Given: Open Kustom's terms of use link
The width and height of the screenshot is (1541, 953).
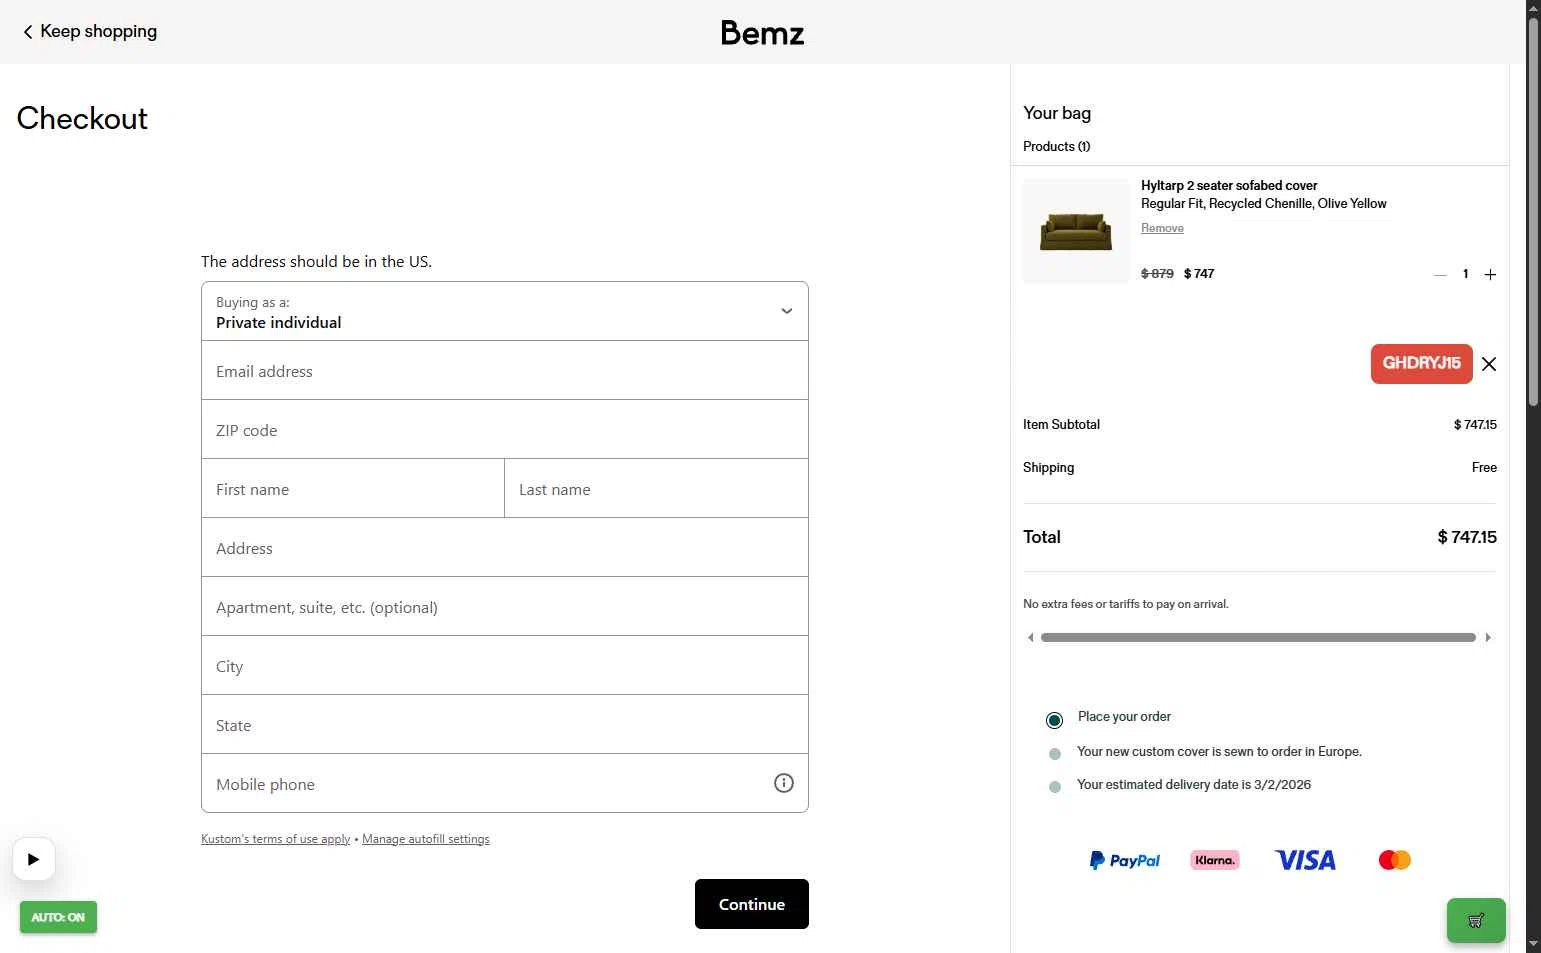Looking at the screenshot, I should point(276,839).
